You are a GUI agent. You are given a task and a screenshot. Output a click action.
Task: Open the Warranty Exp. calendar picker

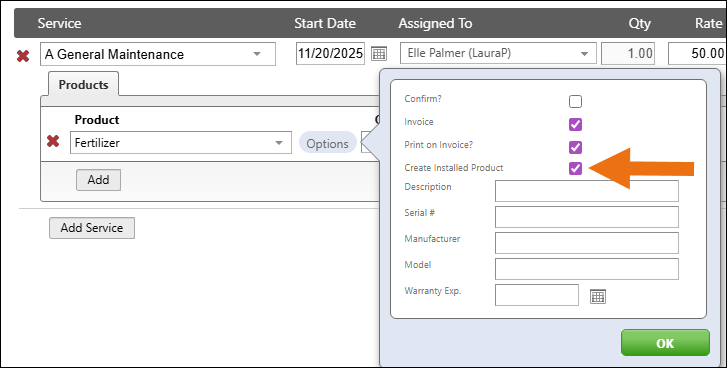point(598,296)
